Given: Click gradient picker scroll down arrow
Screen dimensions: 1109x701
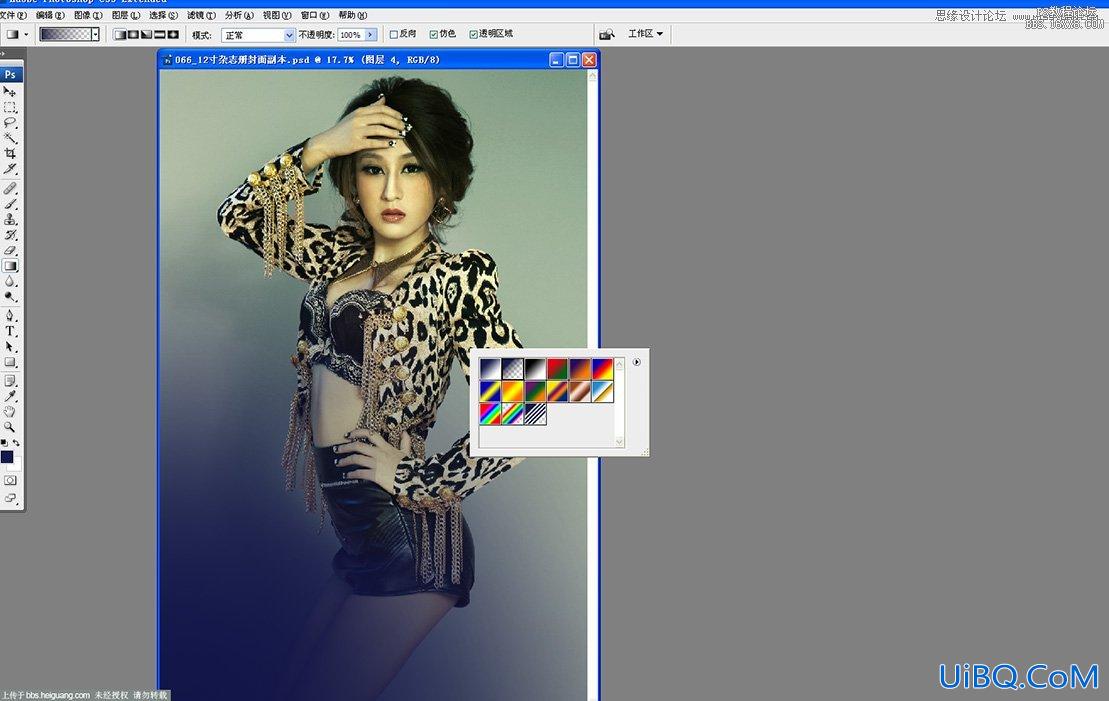Looking at the screenshot, I should (x=620, y=442).
